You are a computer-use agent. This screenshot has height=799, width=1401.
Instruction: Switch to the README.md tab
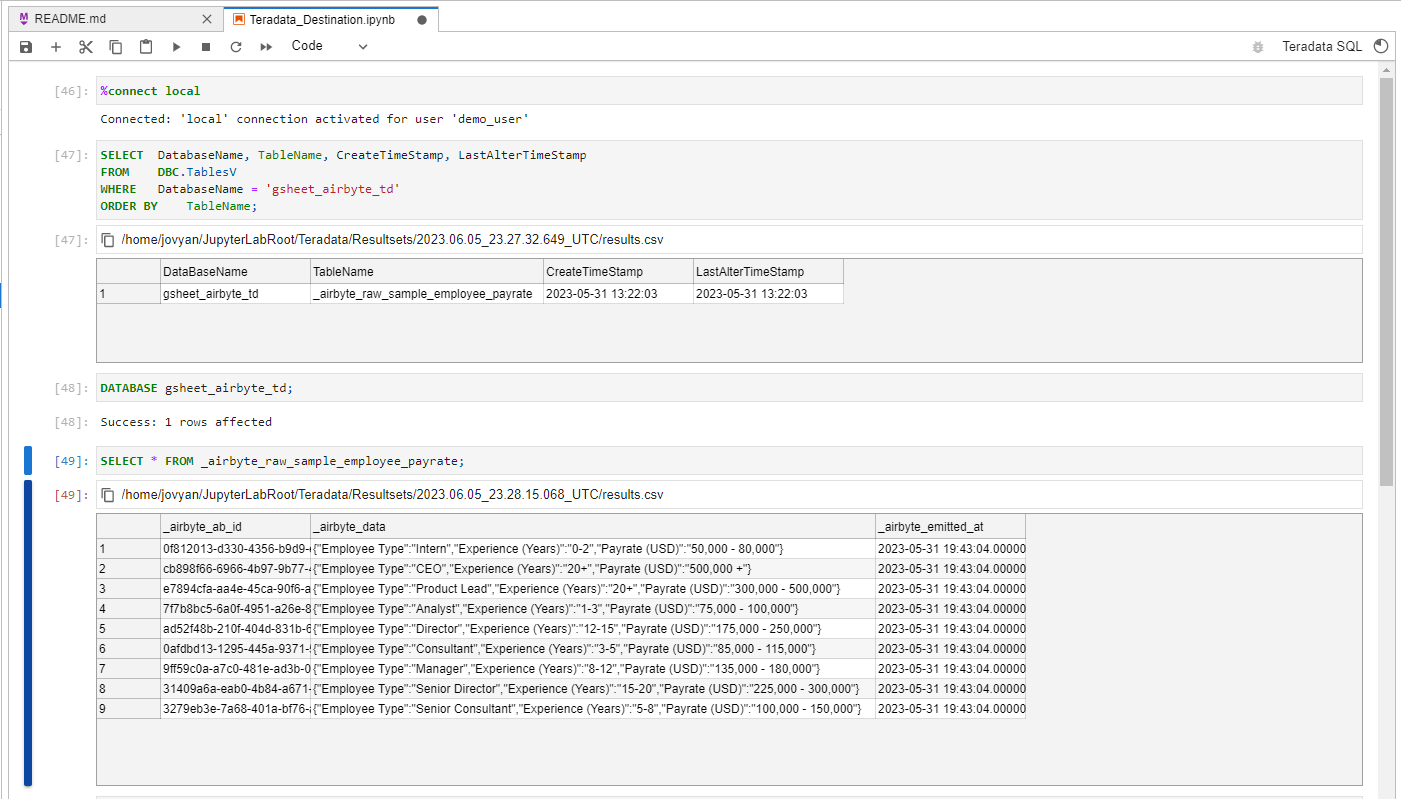click(100, 17)
